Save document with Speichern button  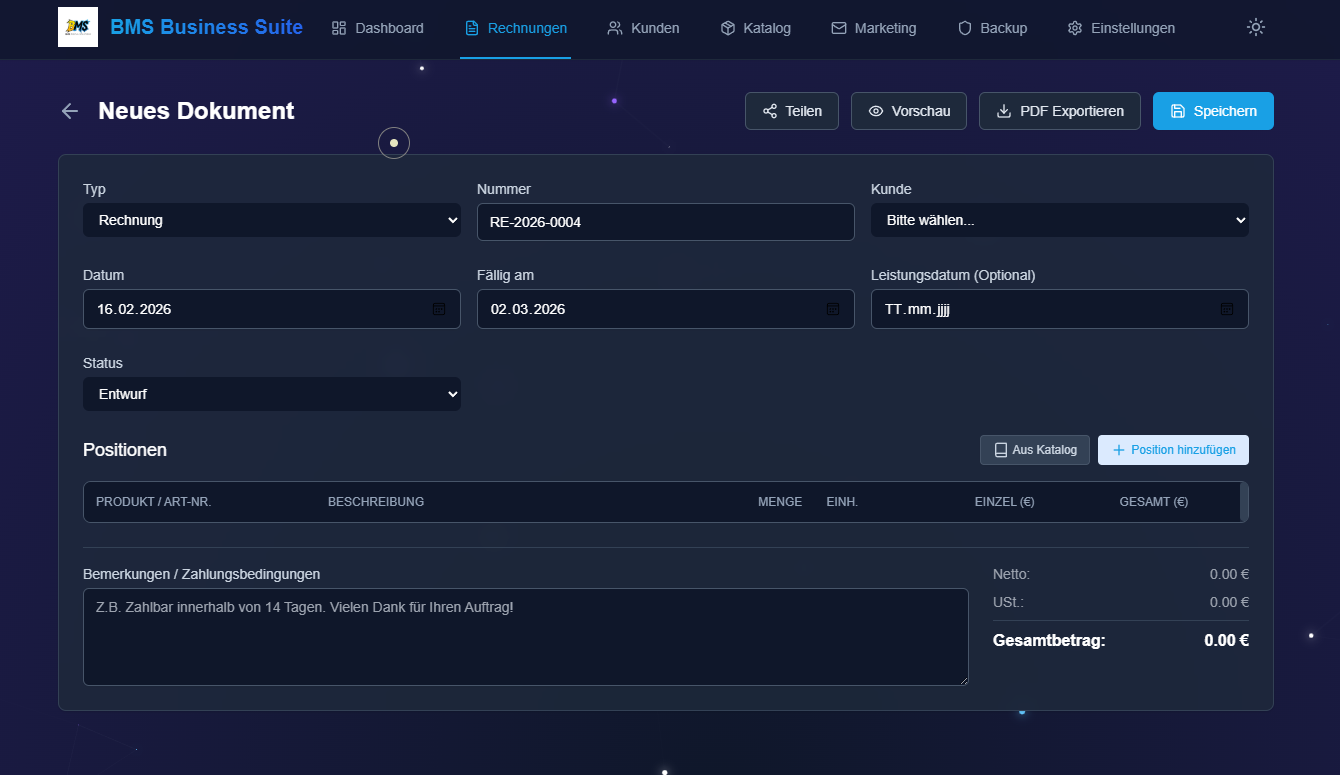pyautogui.click(x=1213, y=111)
